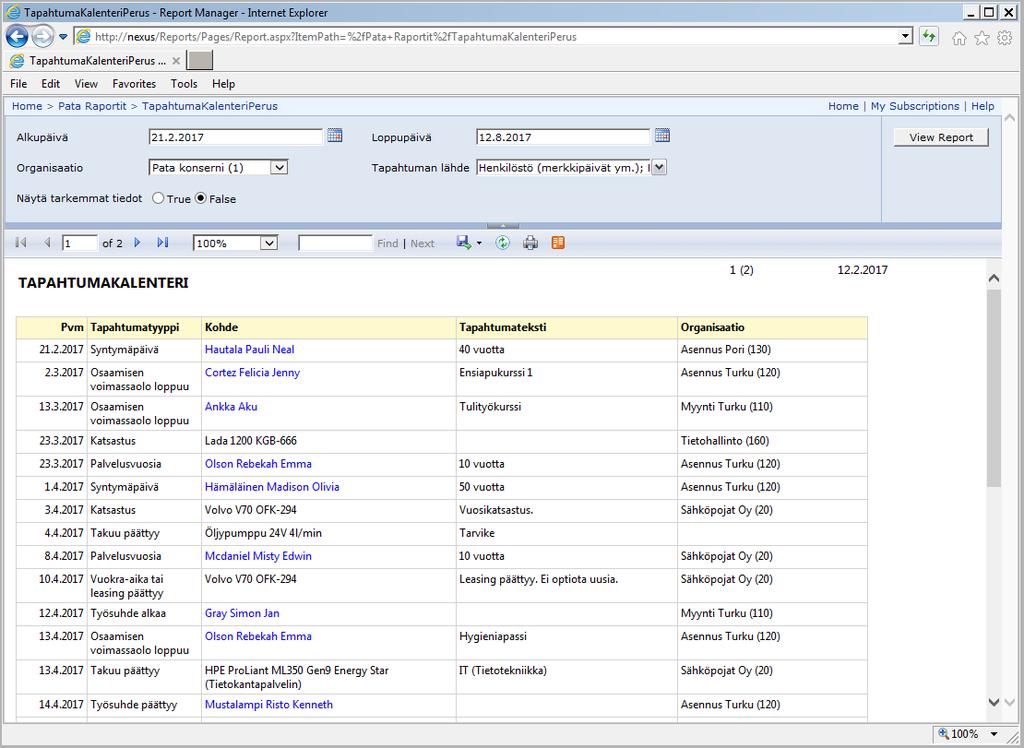Open a new blank tab
This screenshot has width=1024, height=748.
[200, 61]
